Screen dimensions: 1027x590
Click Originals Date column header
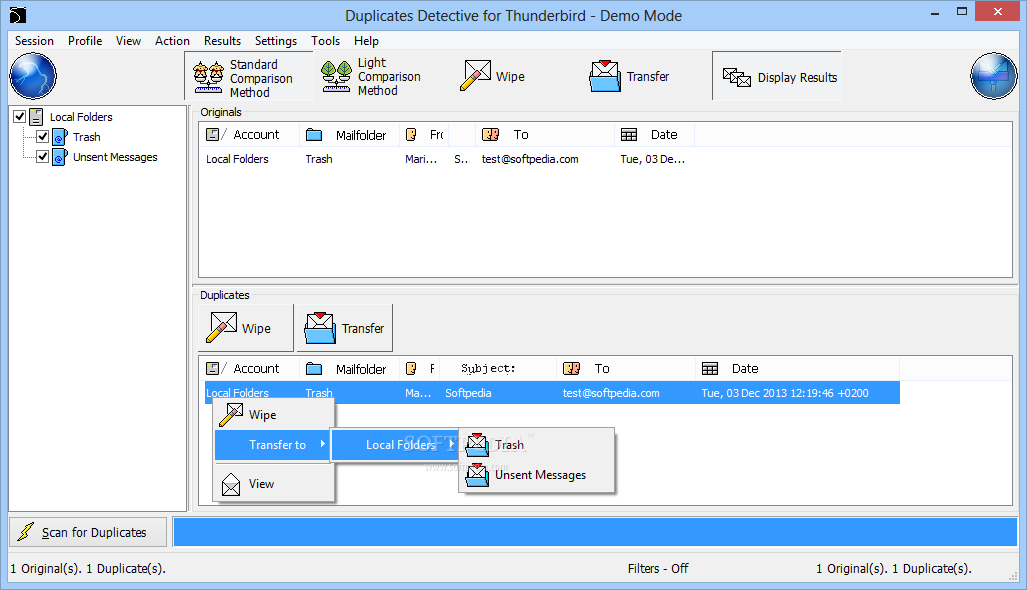(654, 134)
